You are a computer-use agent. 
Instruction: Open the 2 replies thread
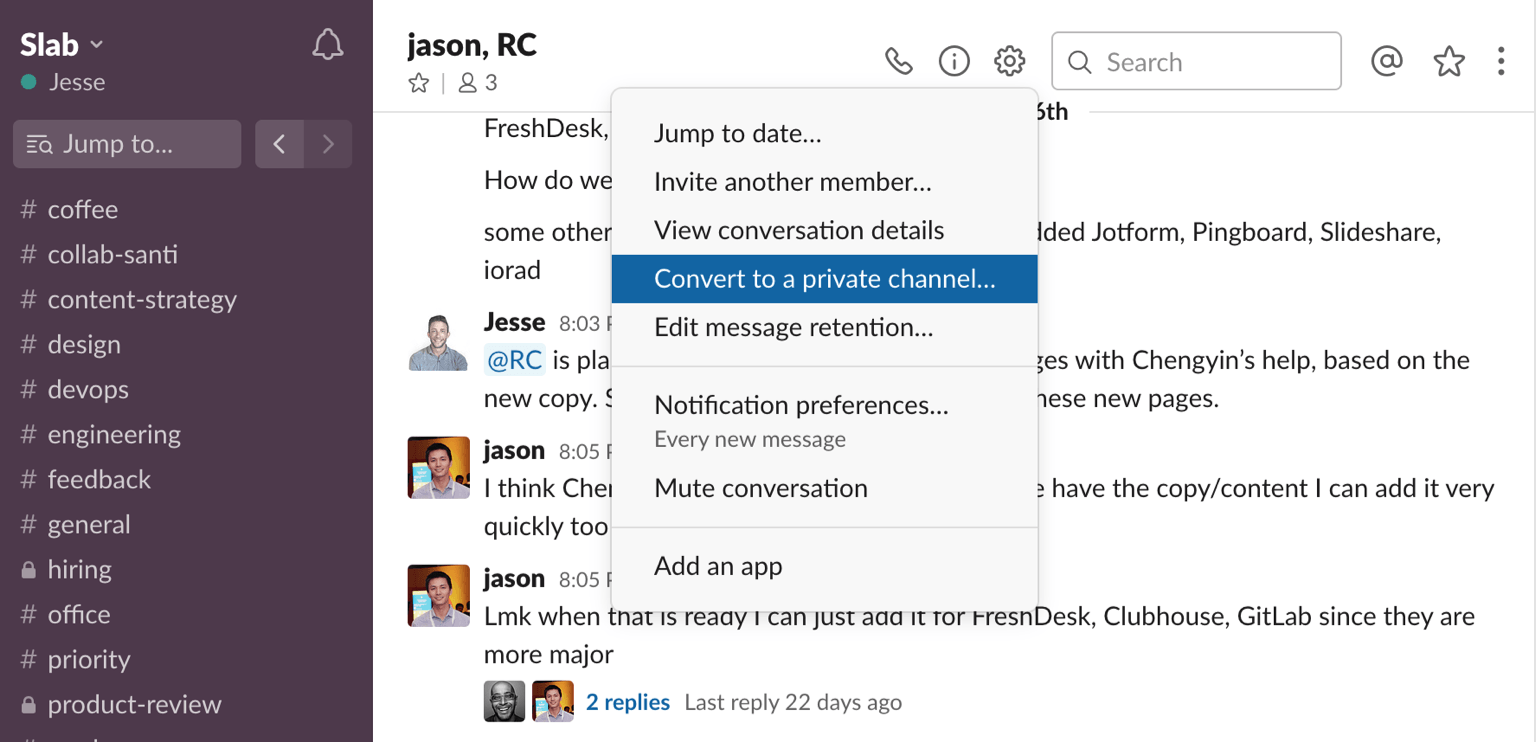[x=628, y=702]
